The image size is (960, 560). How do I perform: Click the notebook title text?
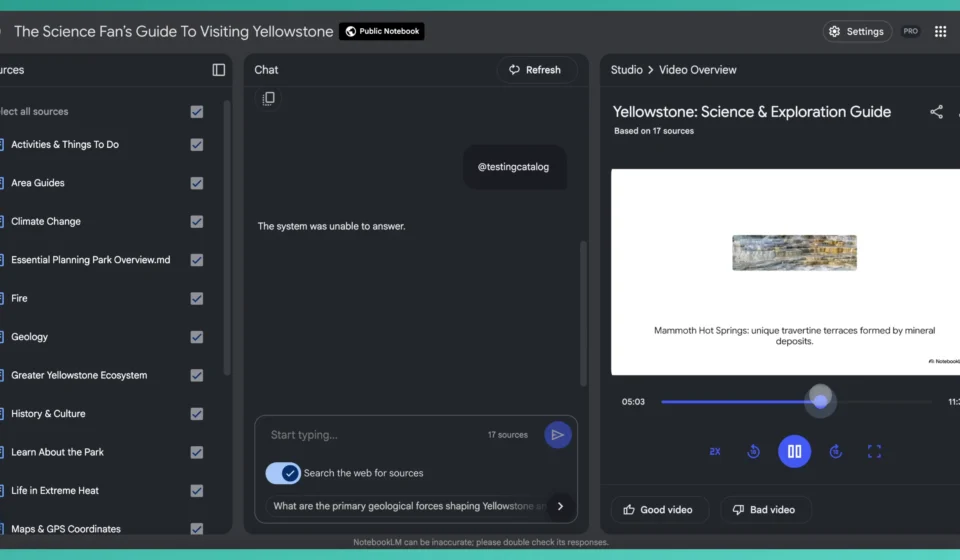click(x=173, y=31)
